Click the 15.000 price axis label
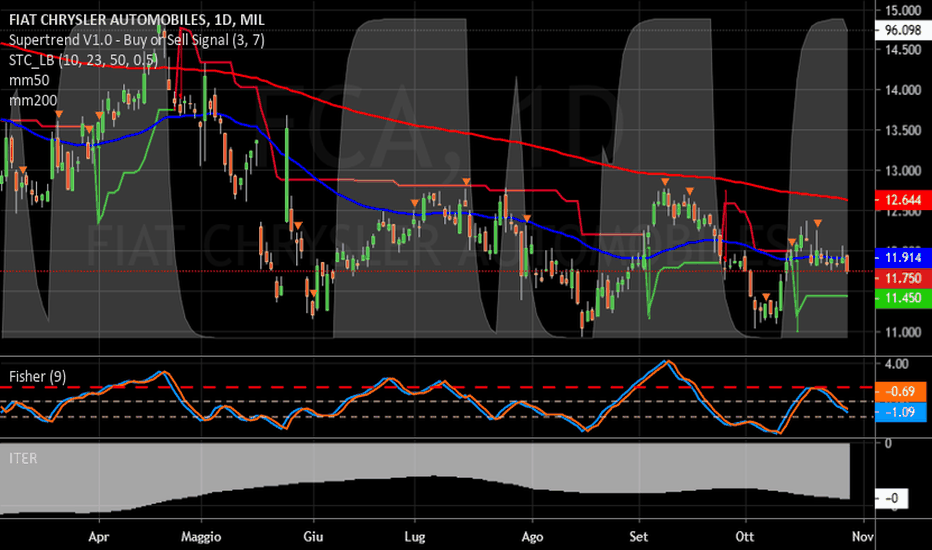932x550 pixels. pyautogui.click(x=903, y=10)
